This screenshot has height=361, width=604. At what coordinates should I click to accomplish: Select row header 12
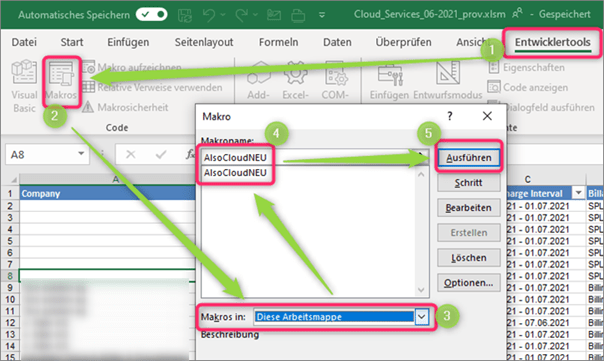(x=10, y=323)
